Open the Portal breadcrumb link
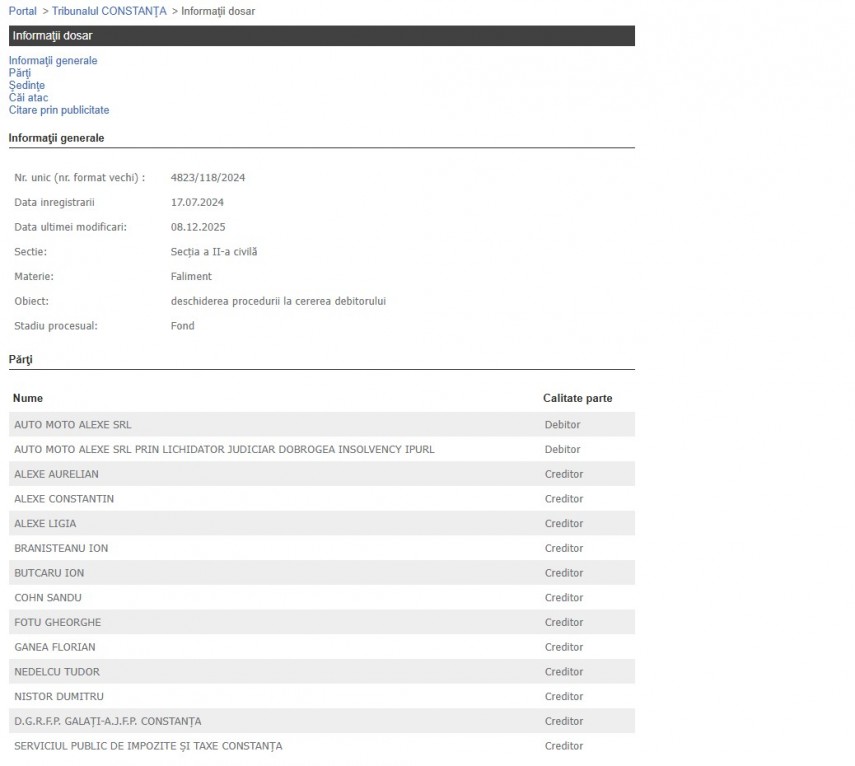The image size is (855, 766). (x=22, y=11)
